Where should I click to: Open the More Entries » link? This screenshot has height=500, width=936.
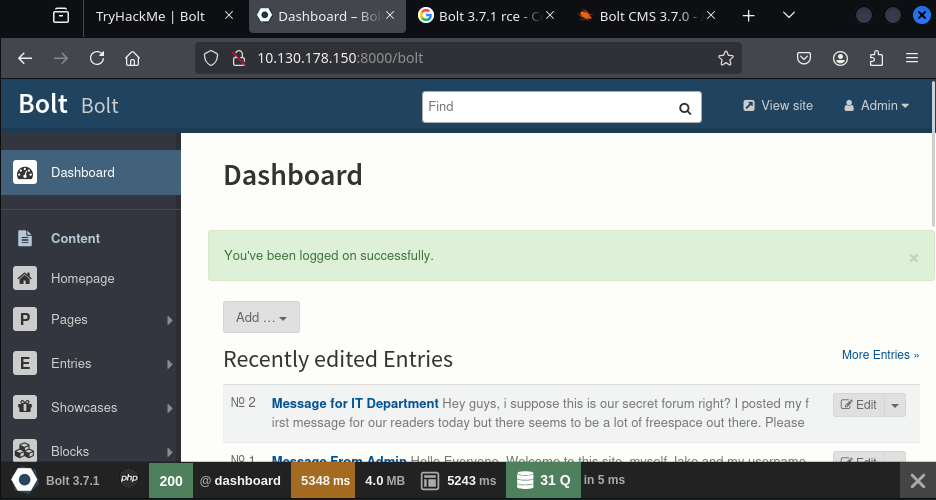(x=880, y=355)
